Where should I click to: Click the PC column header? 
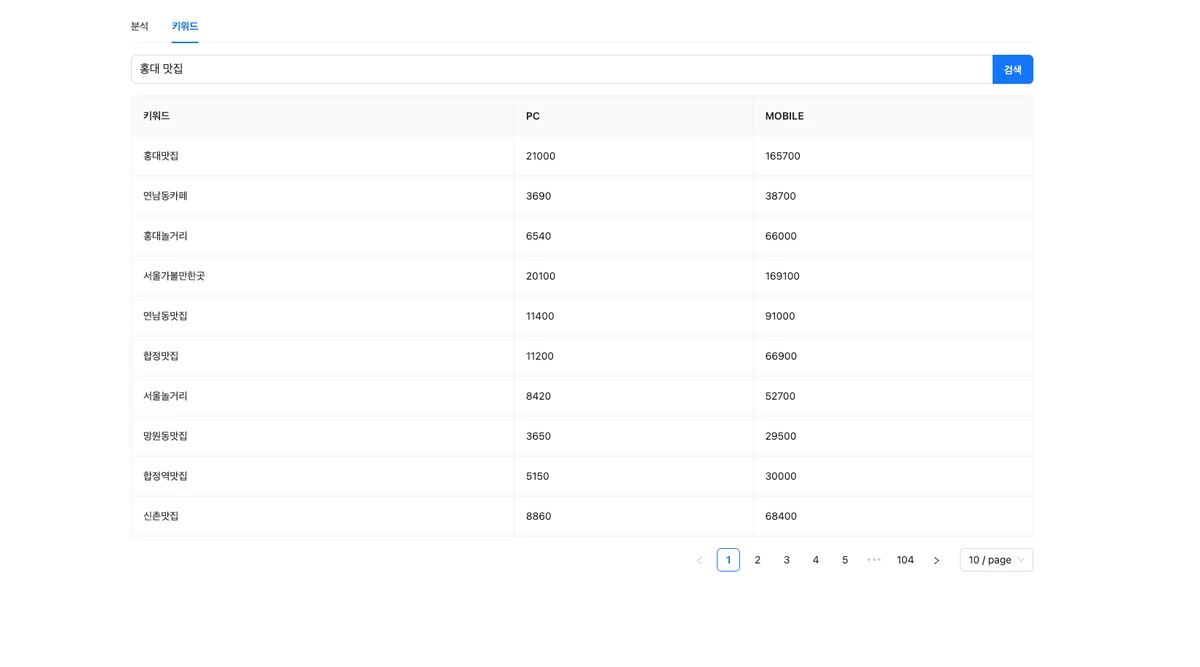634,116
